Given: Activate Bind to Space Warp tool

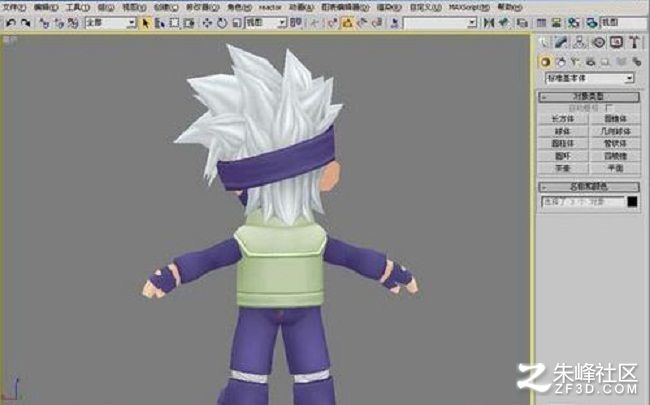Looking at the screenshot, I should pyautogui.click(x=73, y=23).
